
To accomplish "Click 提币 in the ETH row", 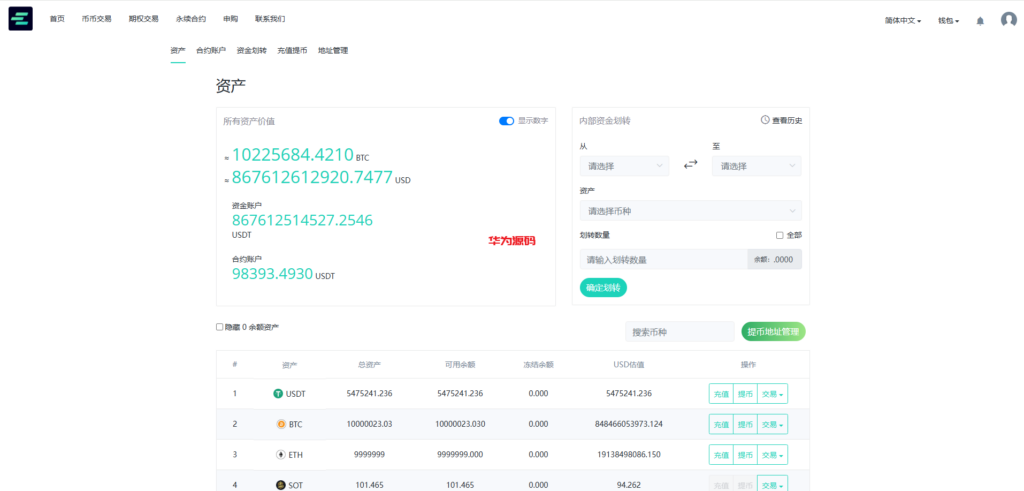I will pyautogui.click(x=745, y=455).
